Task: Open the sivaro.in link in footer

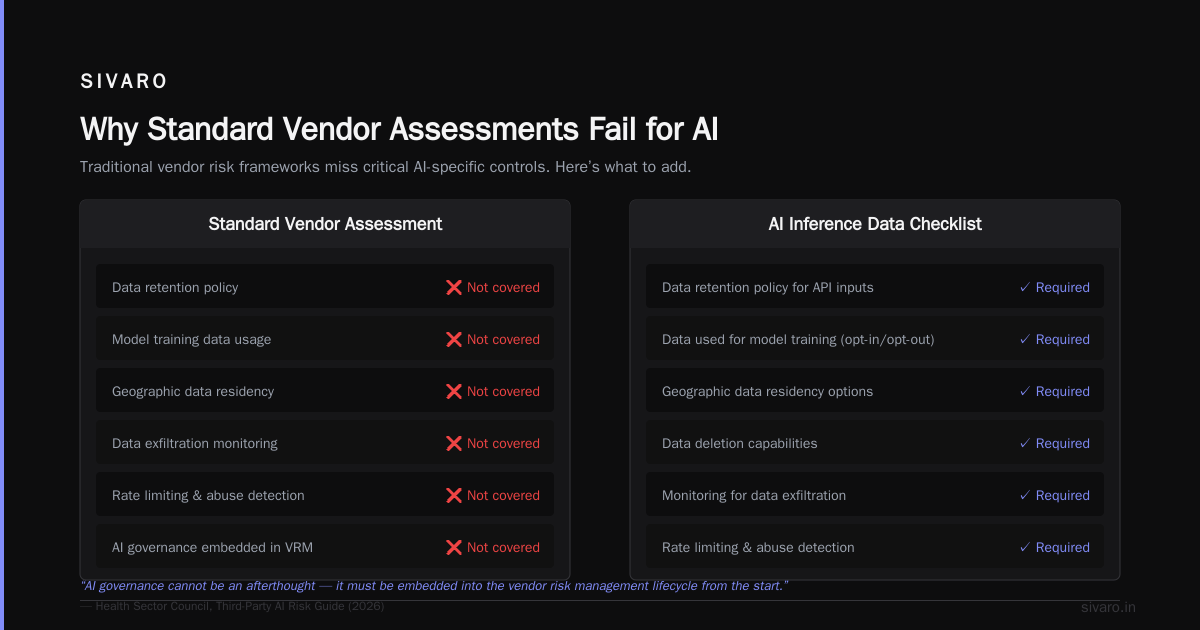Action: click(x=1108, y=607)
